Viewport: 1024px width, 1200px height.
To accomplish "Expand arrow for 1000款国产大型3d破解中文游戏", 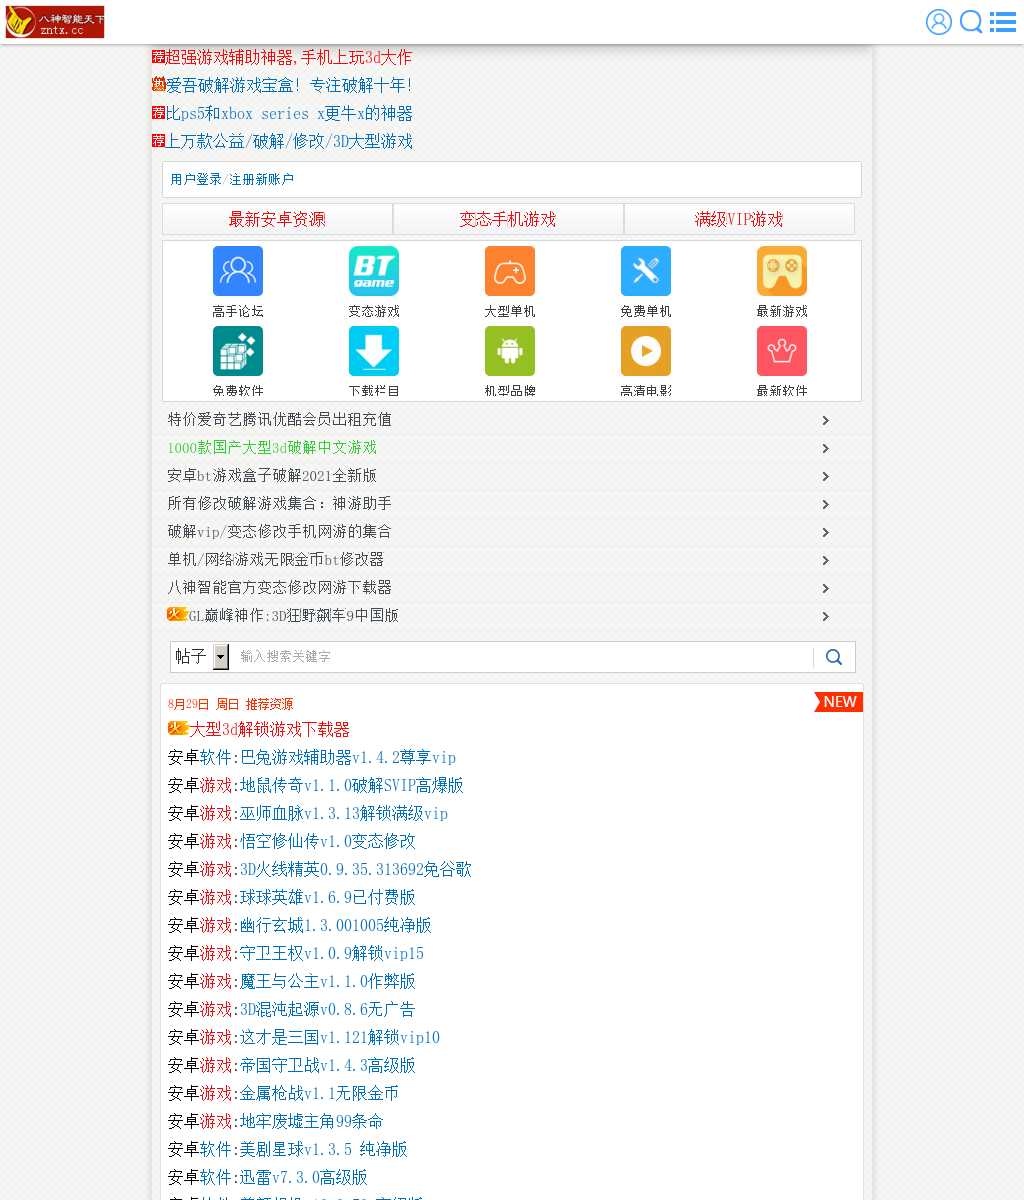I will click(x=826, y=448).
